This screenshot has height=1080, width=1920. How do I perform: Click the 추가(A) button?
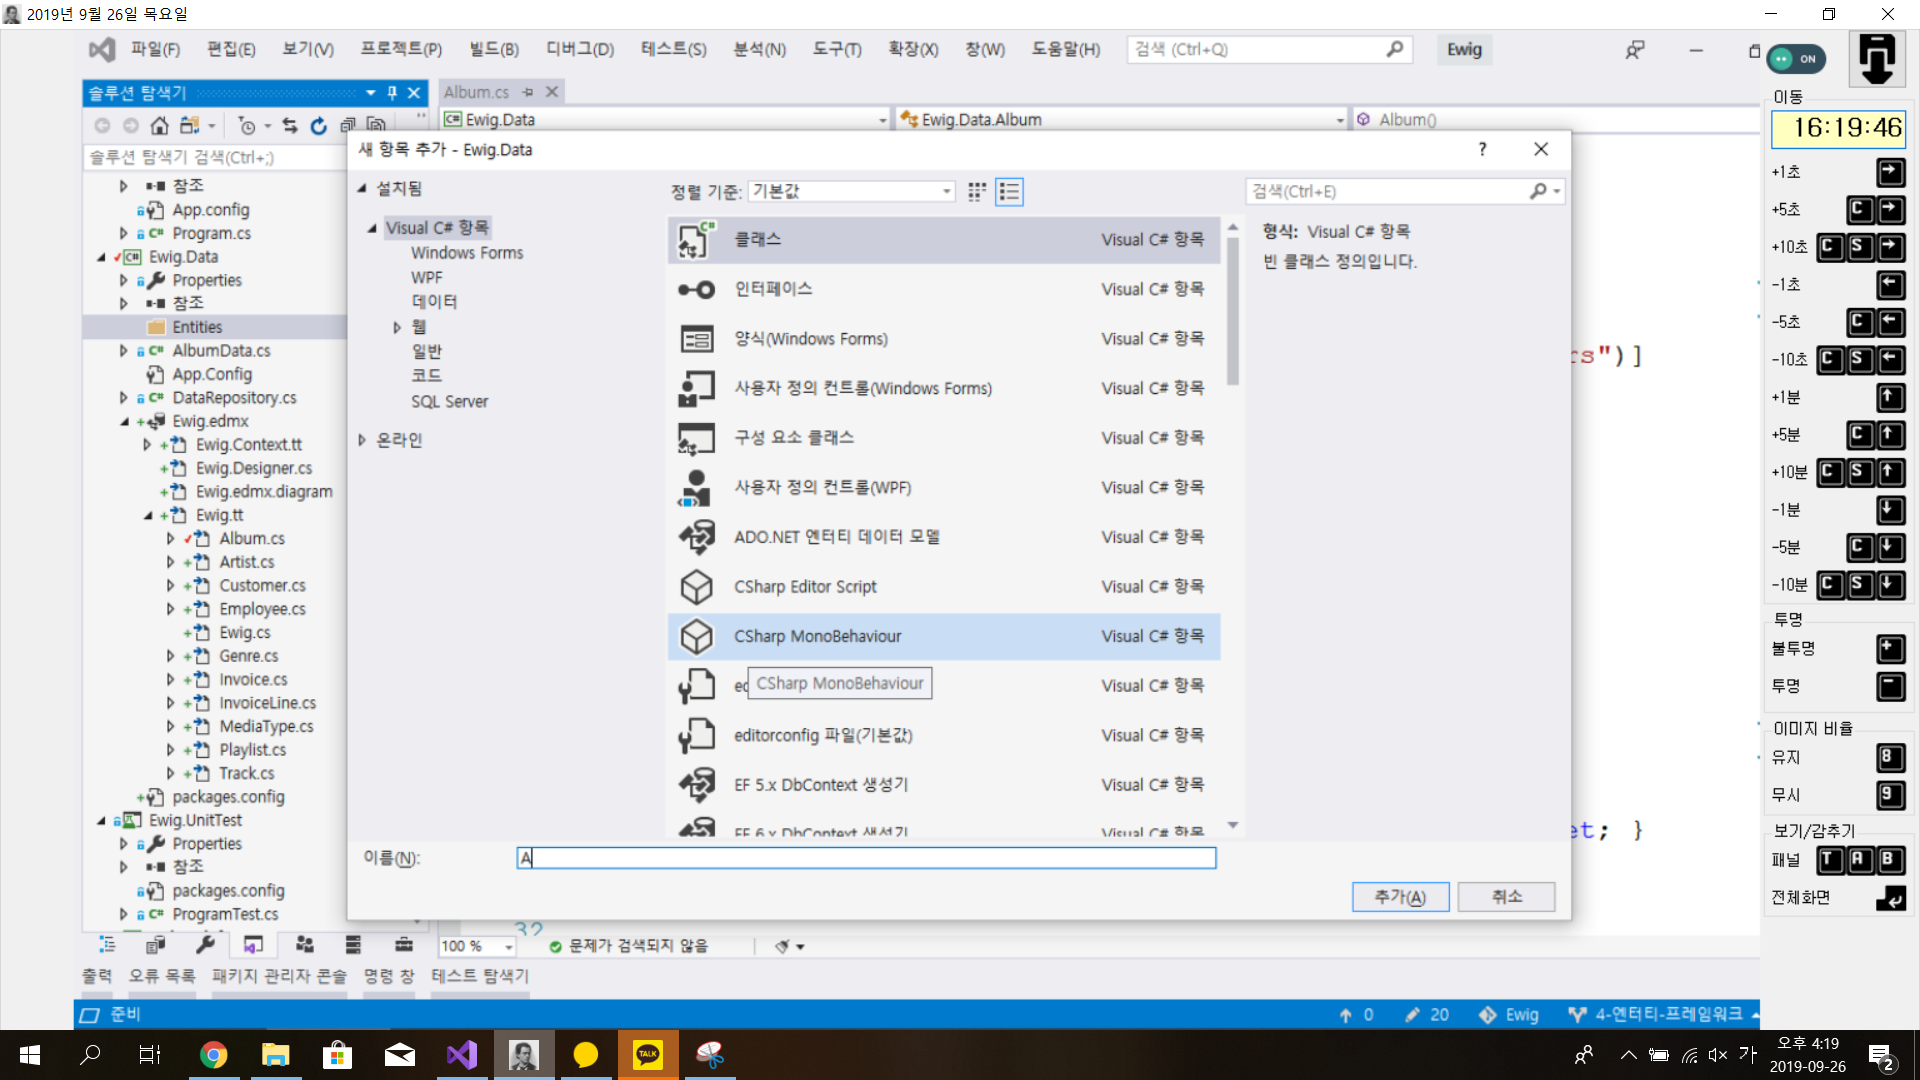(1399, 897)
